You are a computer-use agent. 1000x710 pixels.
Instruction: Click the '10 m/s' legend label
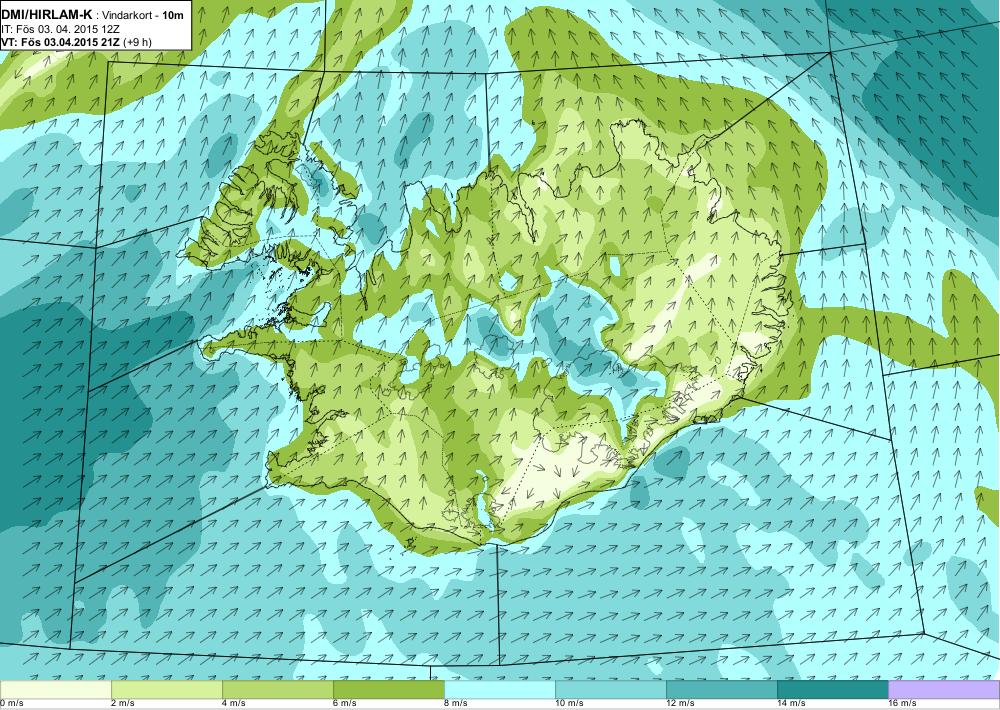(x=569, y=704)
